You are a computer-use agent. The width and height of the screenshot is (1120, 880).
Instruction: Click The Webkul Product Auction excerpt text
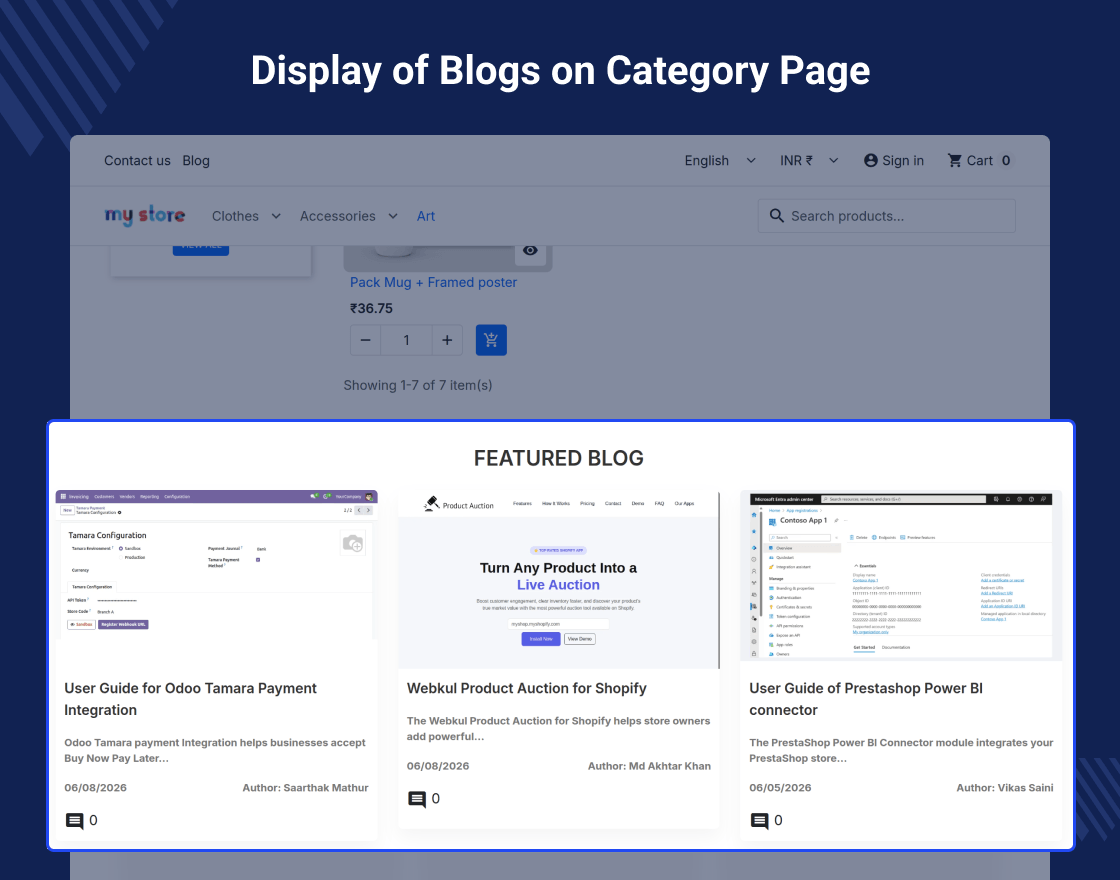point(559,729)
